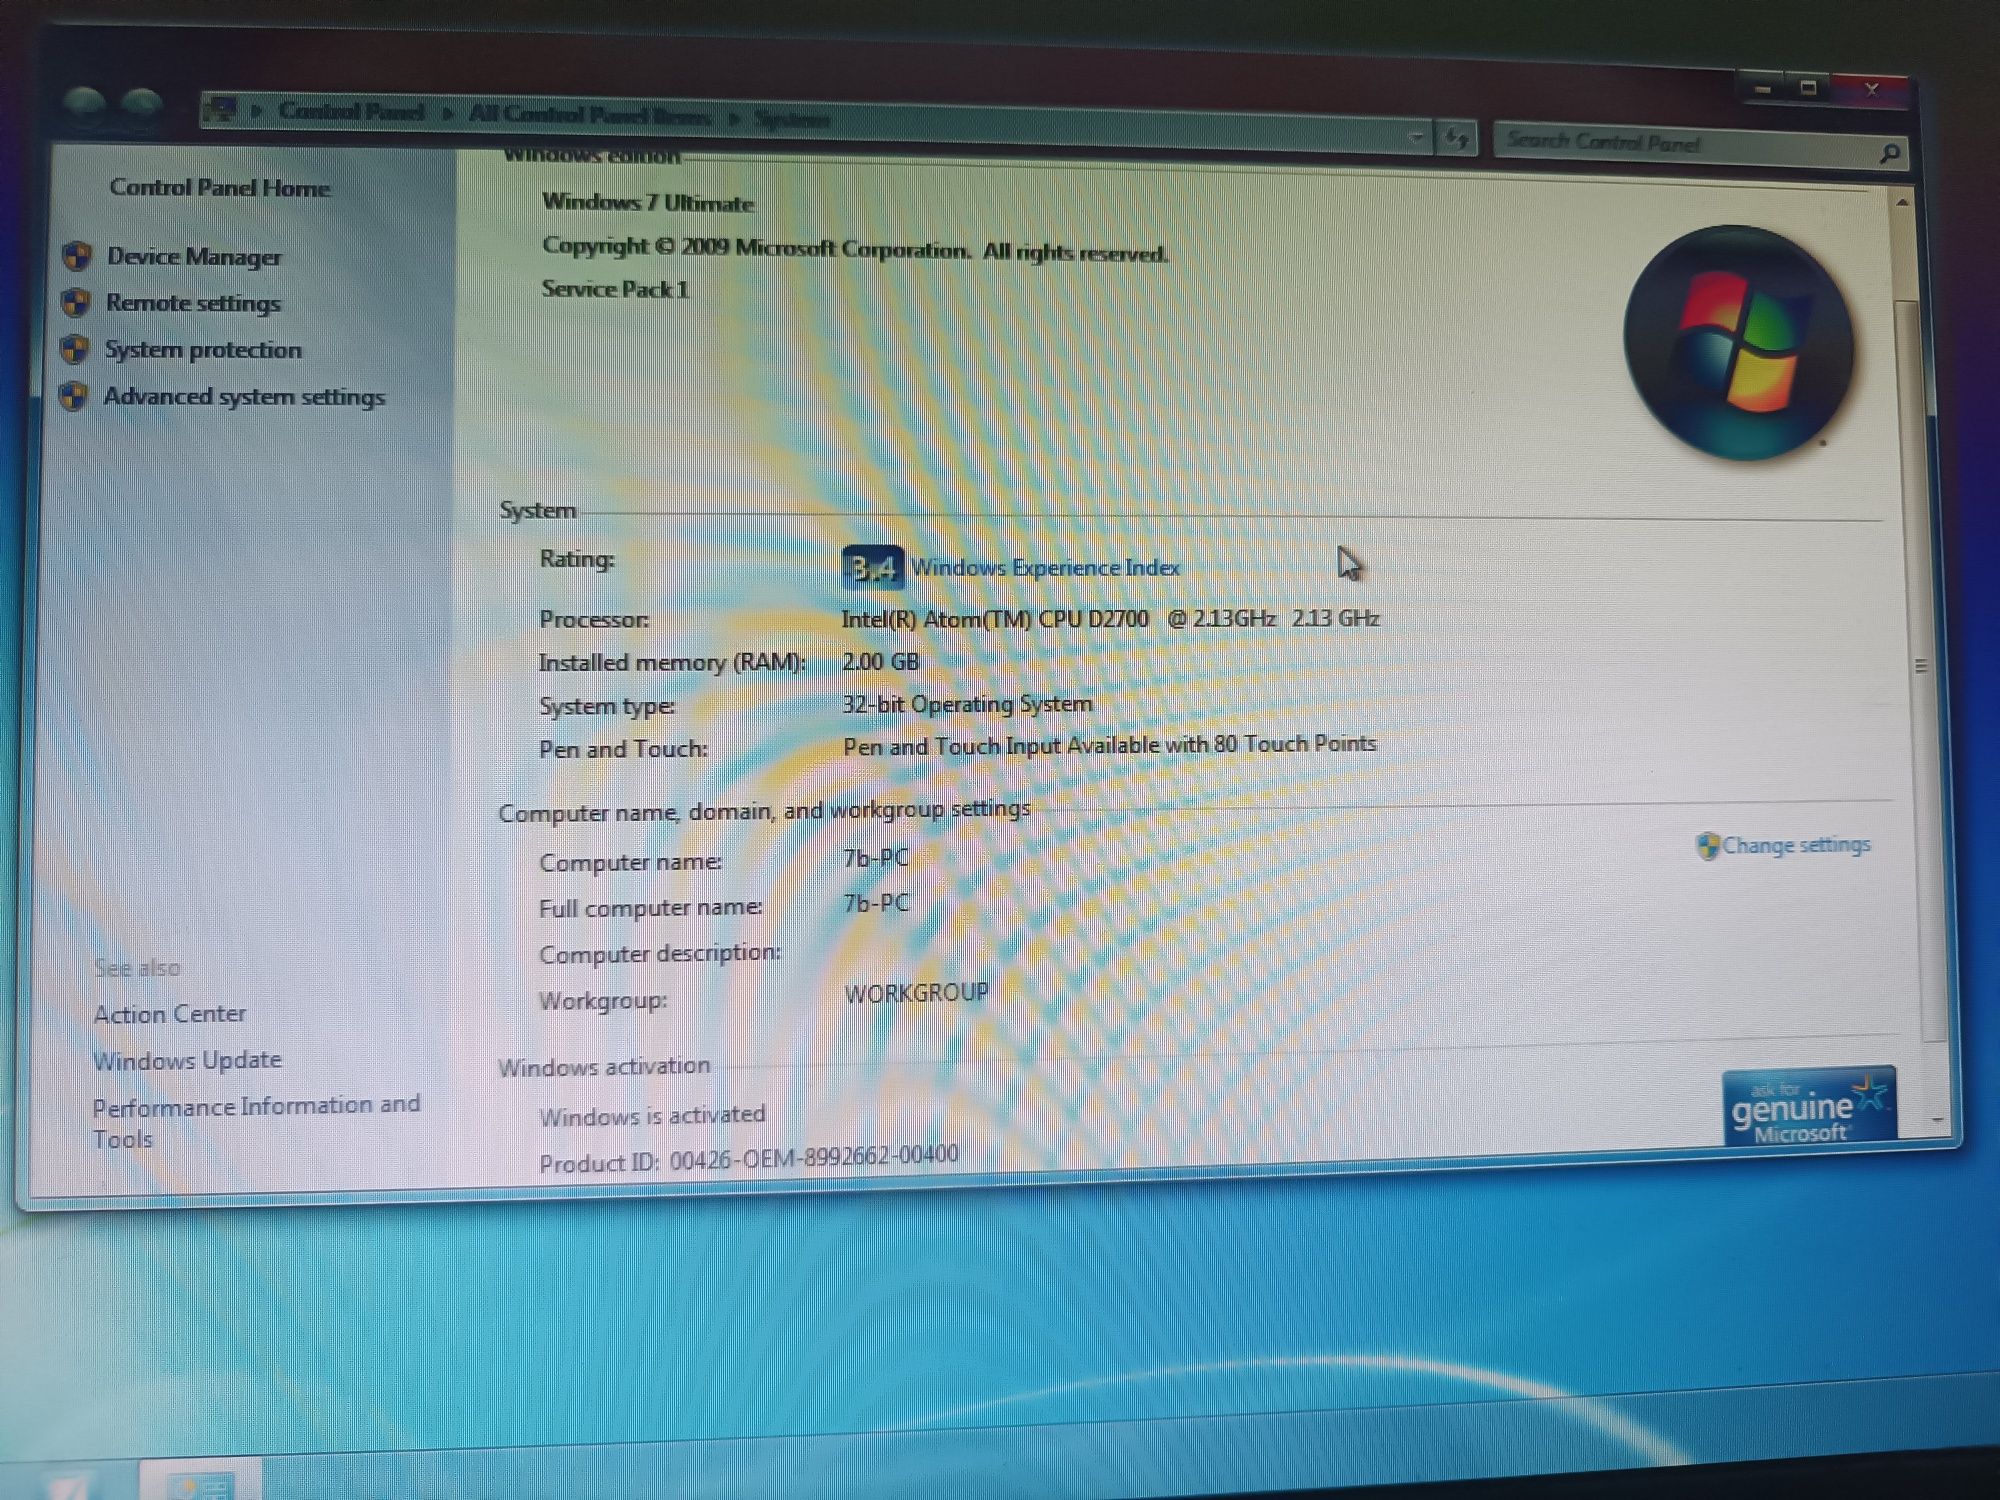This screenshot has width=2000, height=1500.
Task: Open Advanced system settings
Action: pyautogui.click(x=244, y=397)
